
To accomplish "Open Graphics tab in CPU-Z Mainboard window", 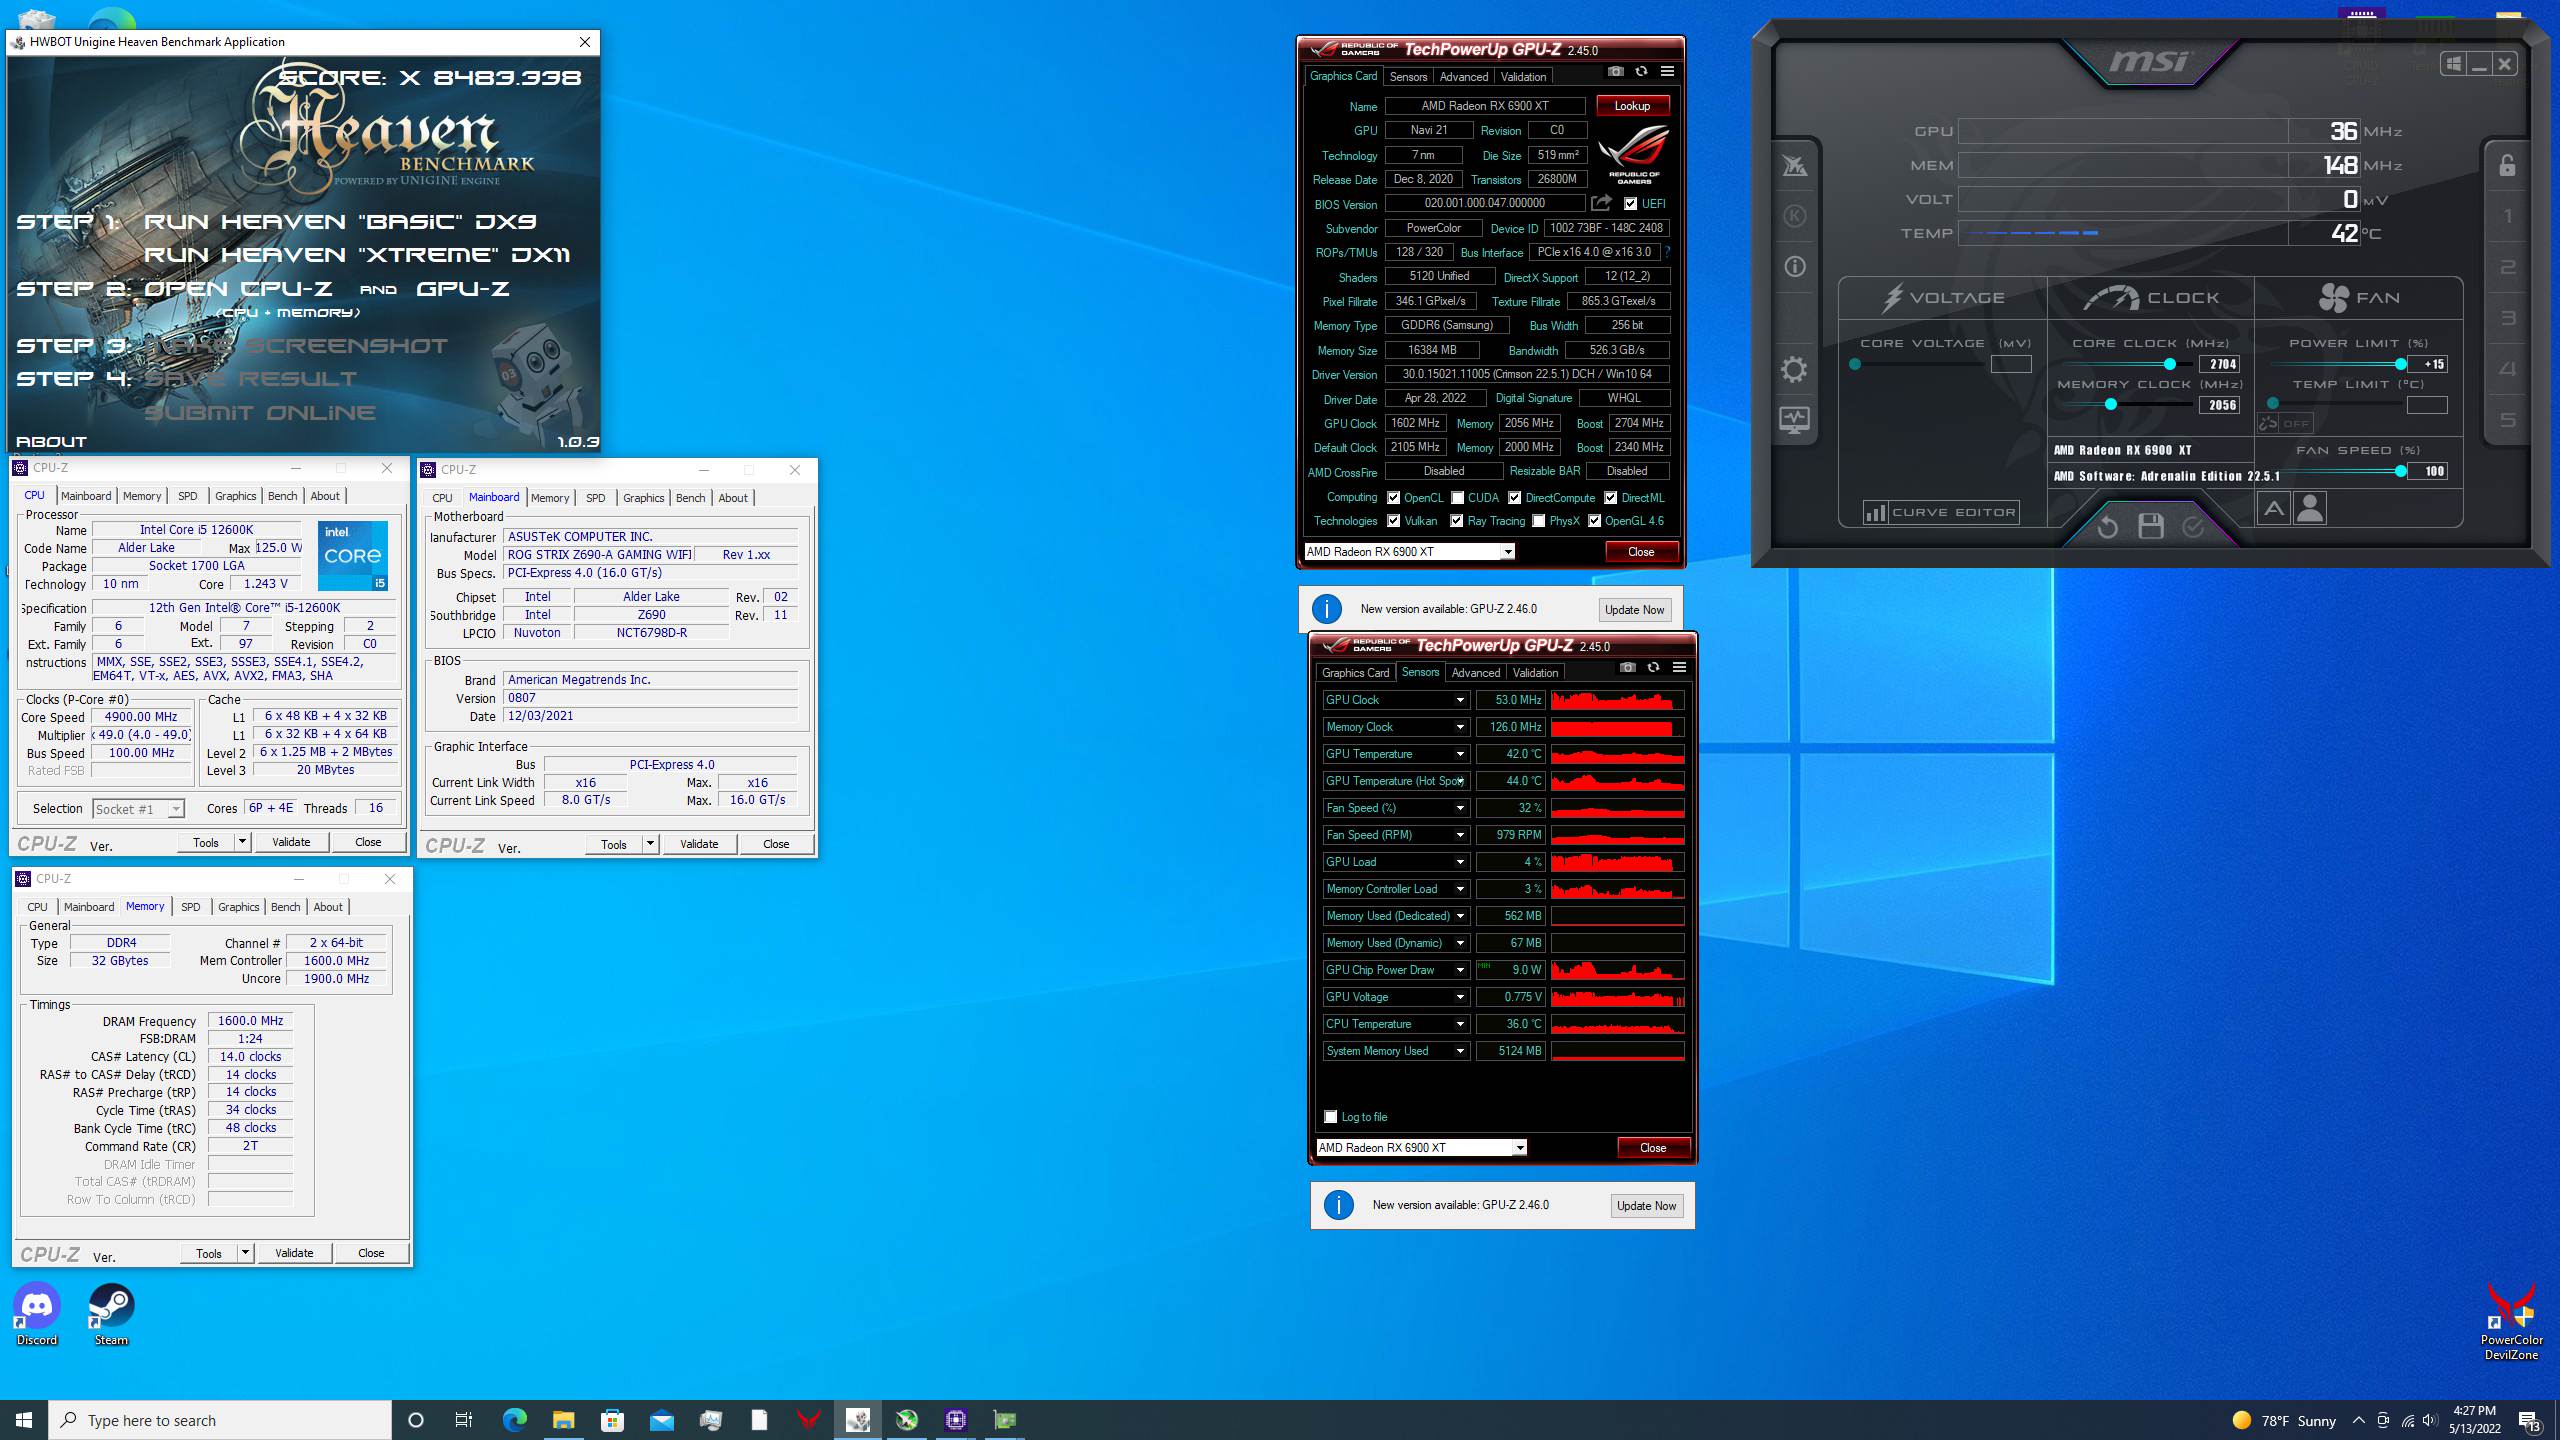I will pyautogui.click(x=643, y=498).
